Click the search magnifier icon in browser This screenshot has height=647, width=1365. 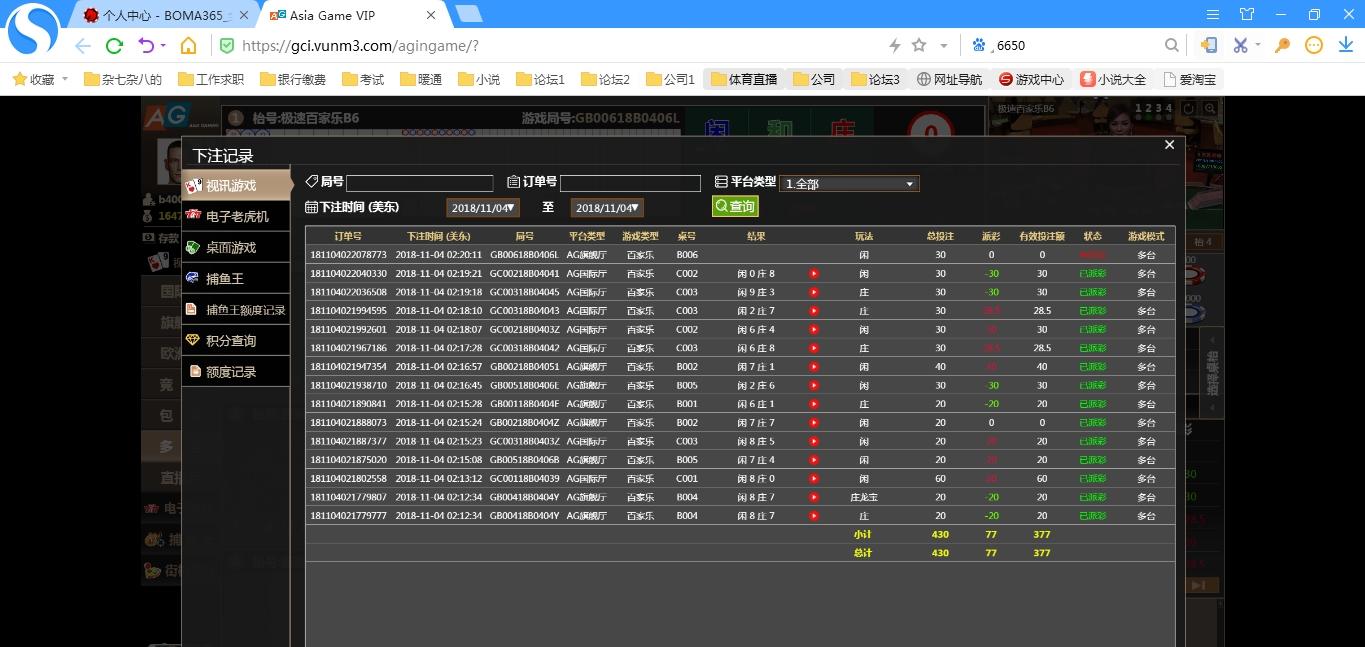pos(1172,45)
